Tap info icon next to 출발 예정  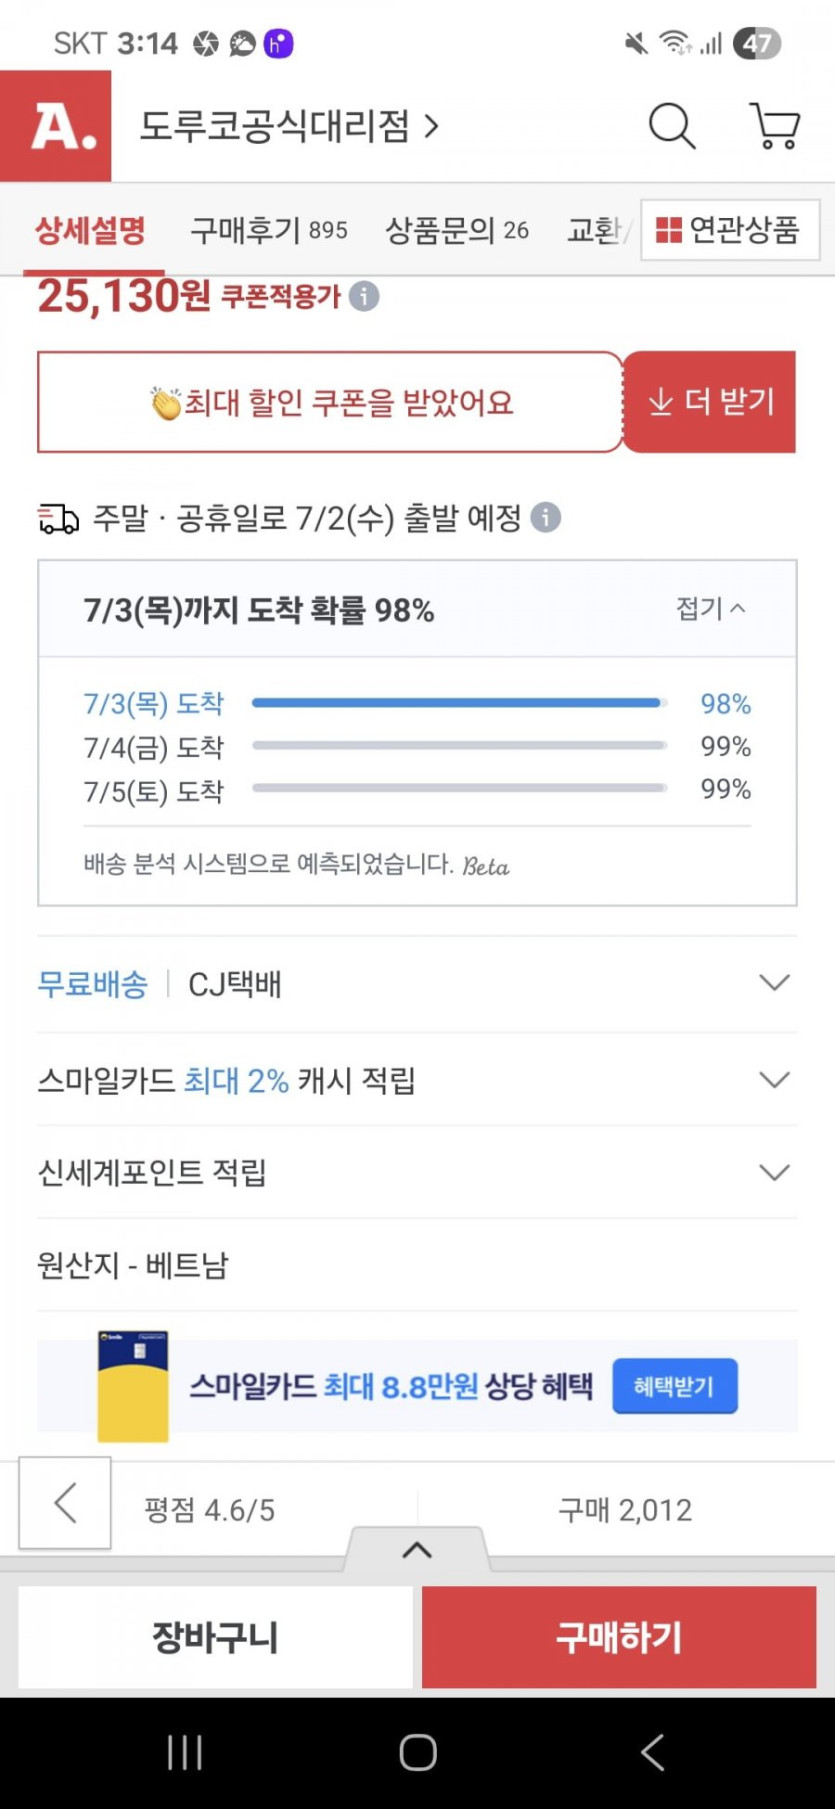(545, 518)
